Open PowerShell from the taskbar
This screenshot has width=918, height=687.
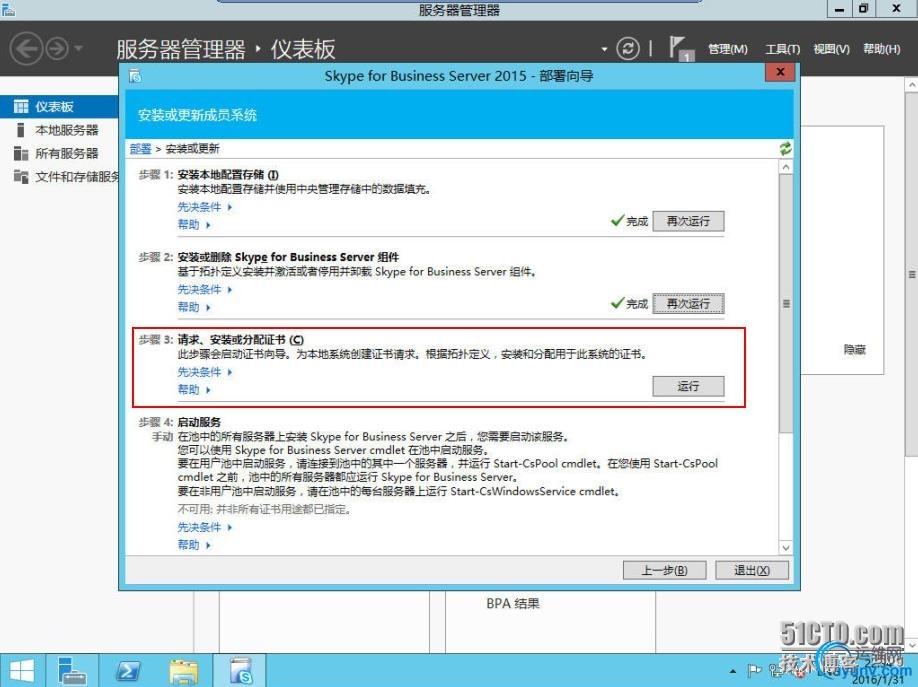click(x=127, y=671)
